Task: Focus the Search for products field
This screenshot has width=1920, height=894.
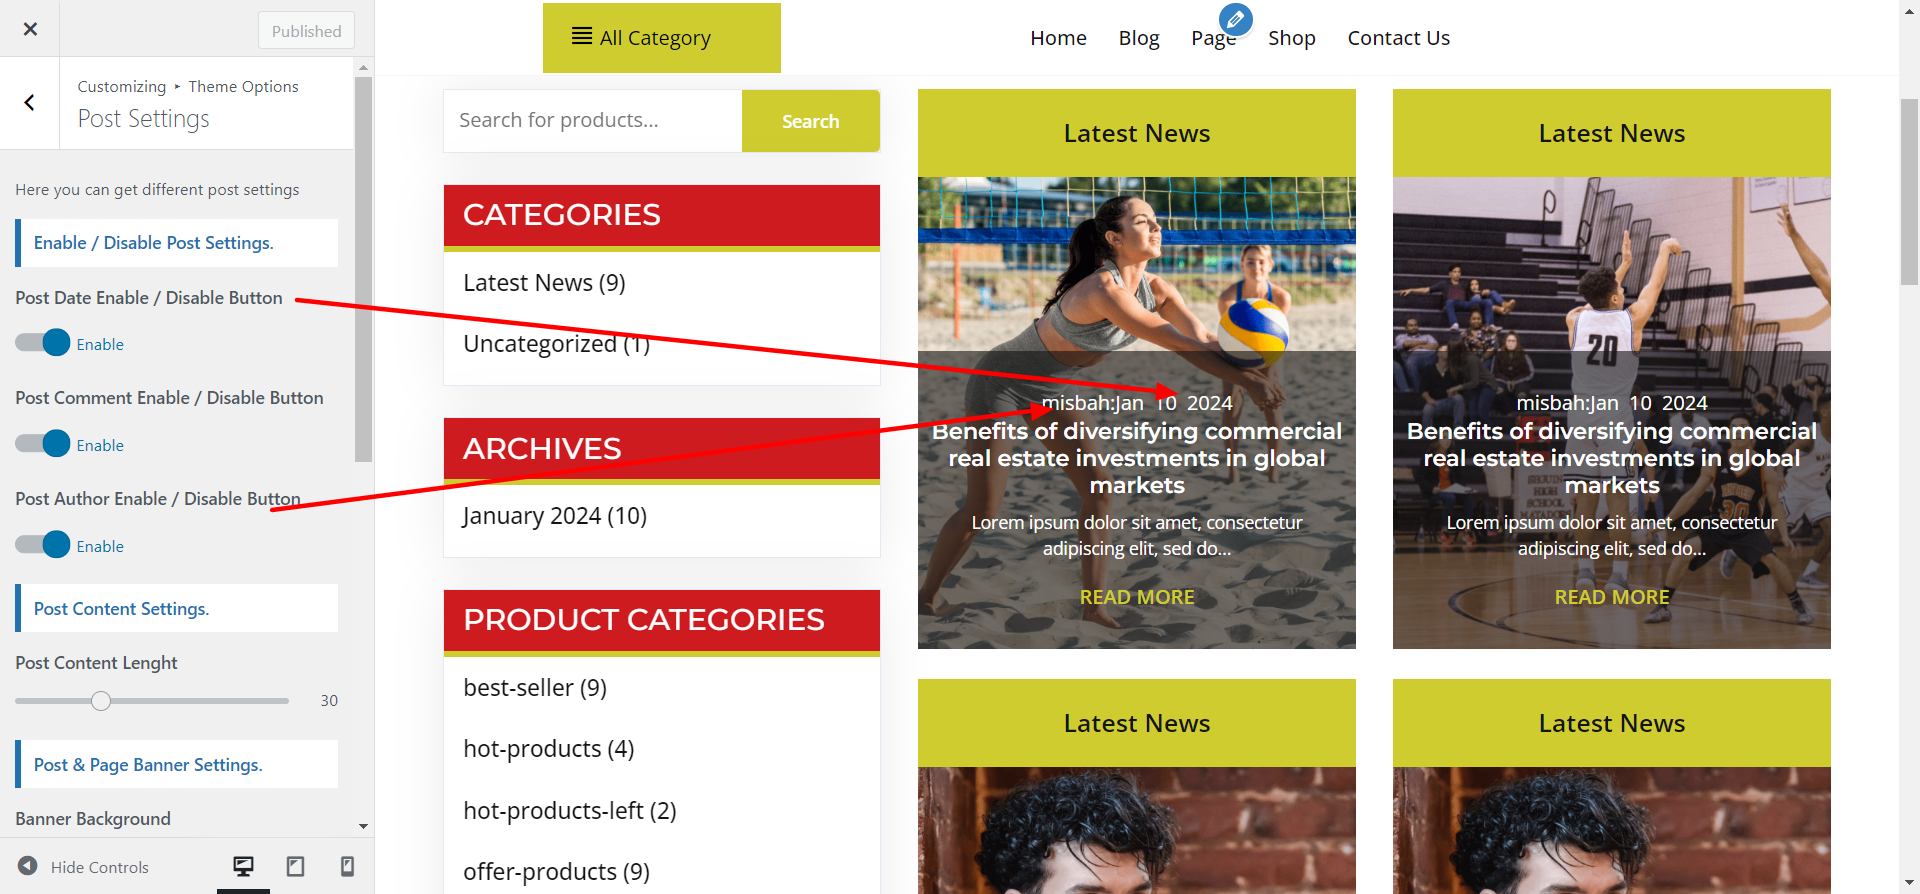Action: (x=593, y=121)
